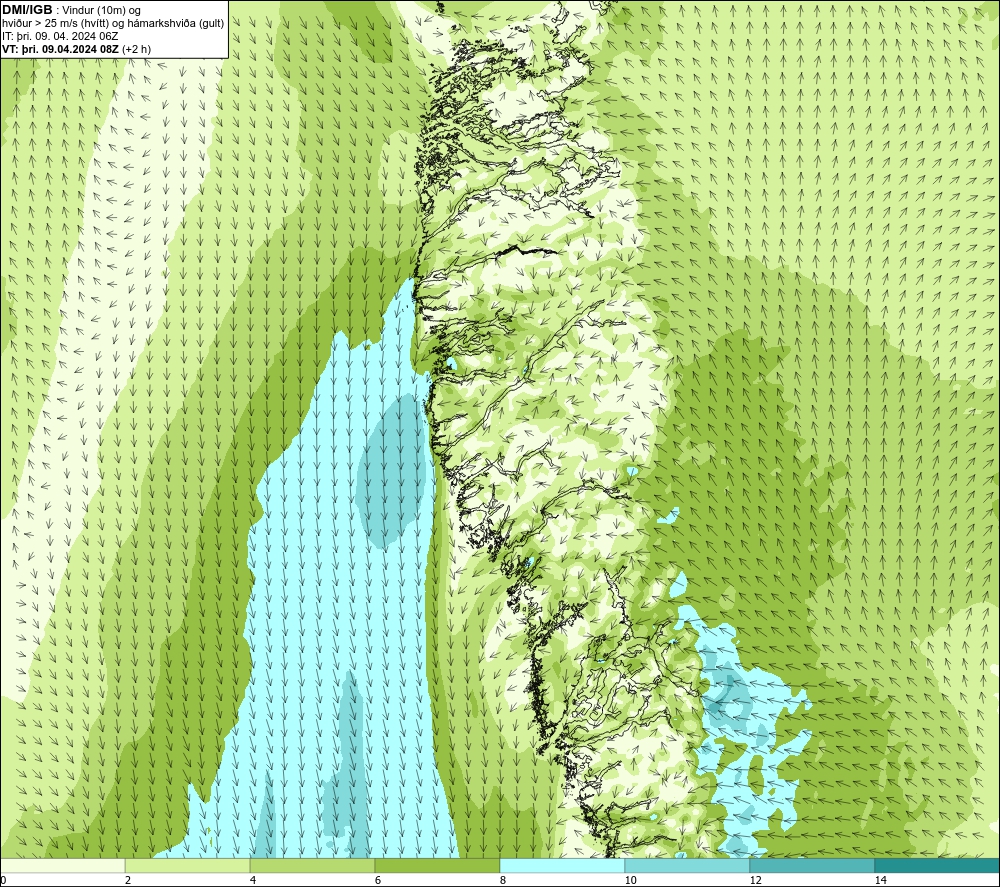
Task: Click the '0' colorbar label
Action: click(x=3, y=880)
